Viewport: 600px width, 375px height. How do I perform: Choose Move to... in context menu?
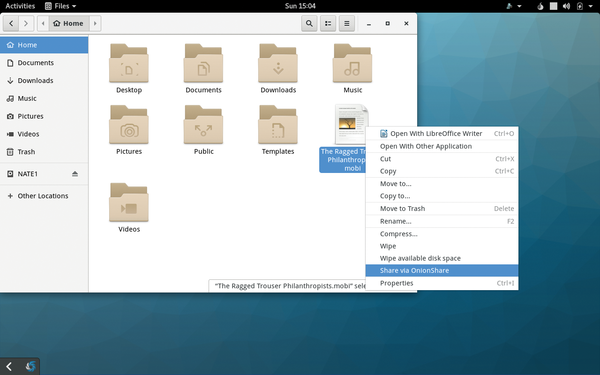[442, 184]
